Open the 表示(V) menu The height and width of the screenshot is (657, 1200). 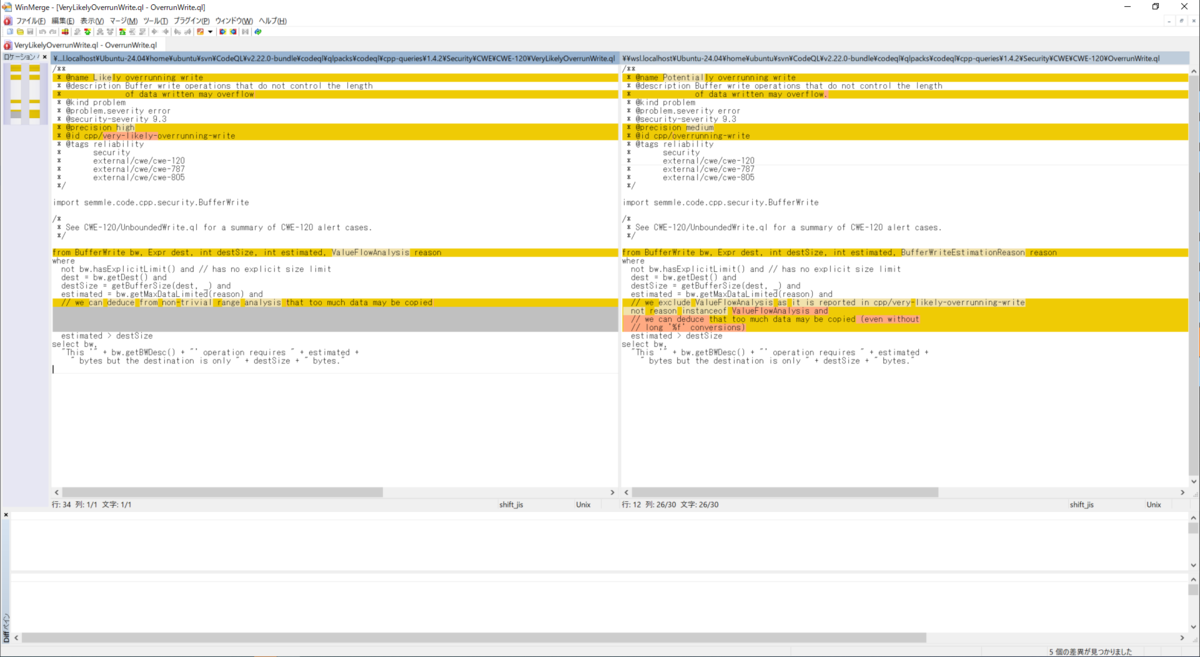pyautogui.click(x=92, y=20)
